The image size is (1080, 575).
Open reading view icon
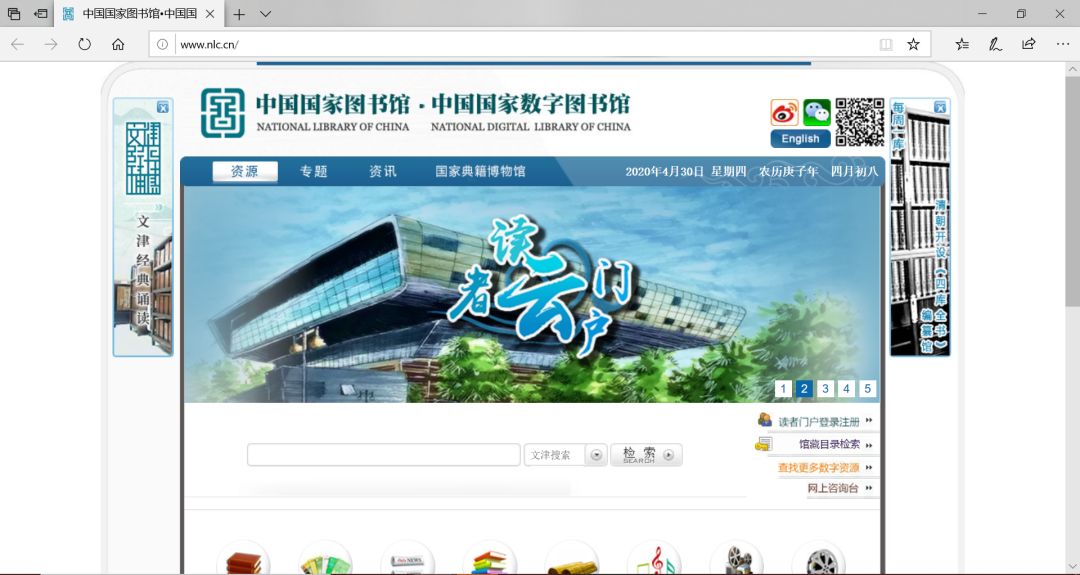[886, 45]
